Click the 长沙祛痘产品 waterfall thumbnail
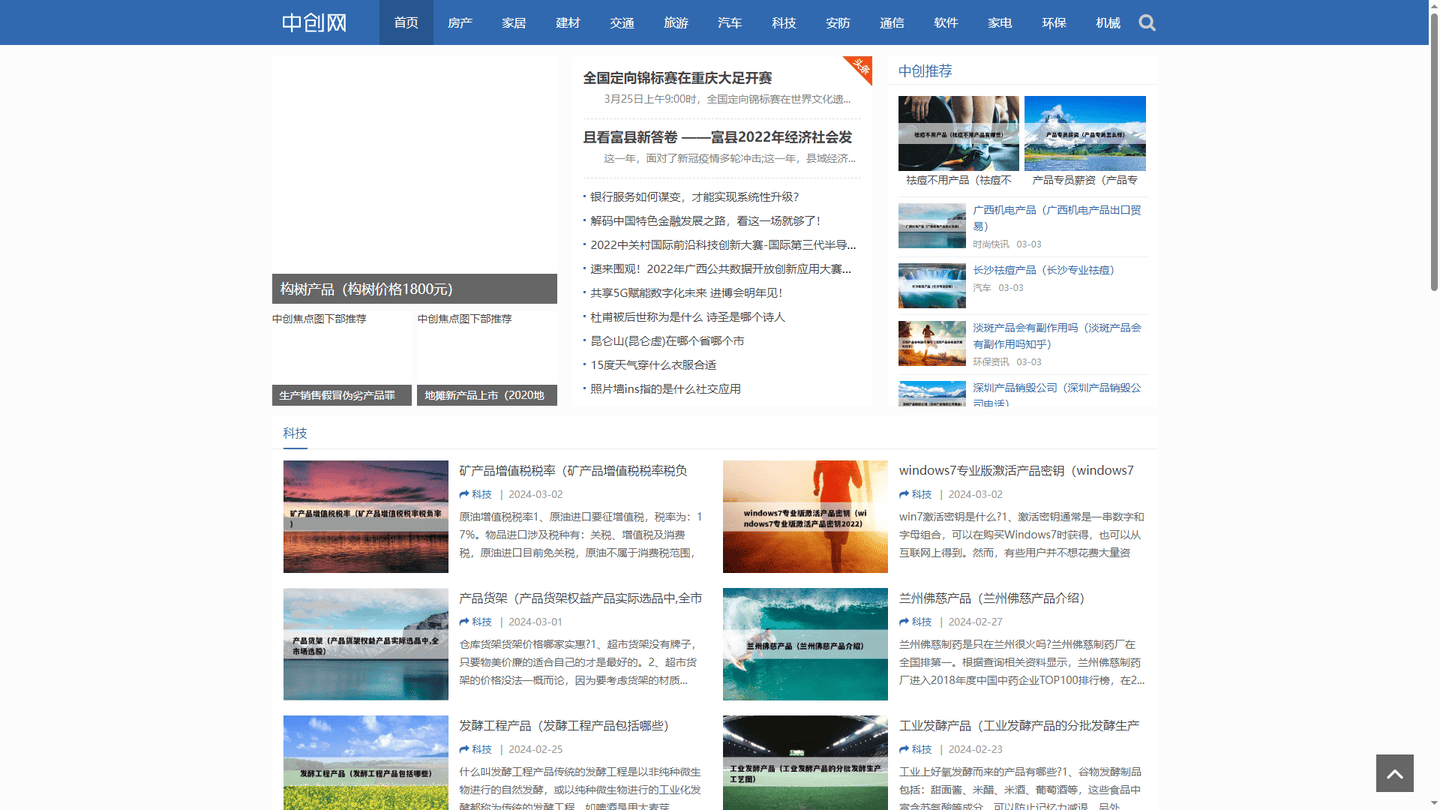Screen dimensions: 1440x810 pyautogui.click(x=932, y=285)
